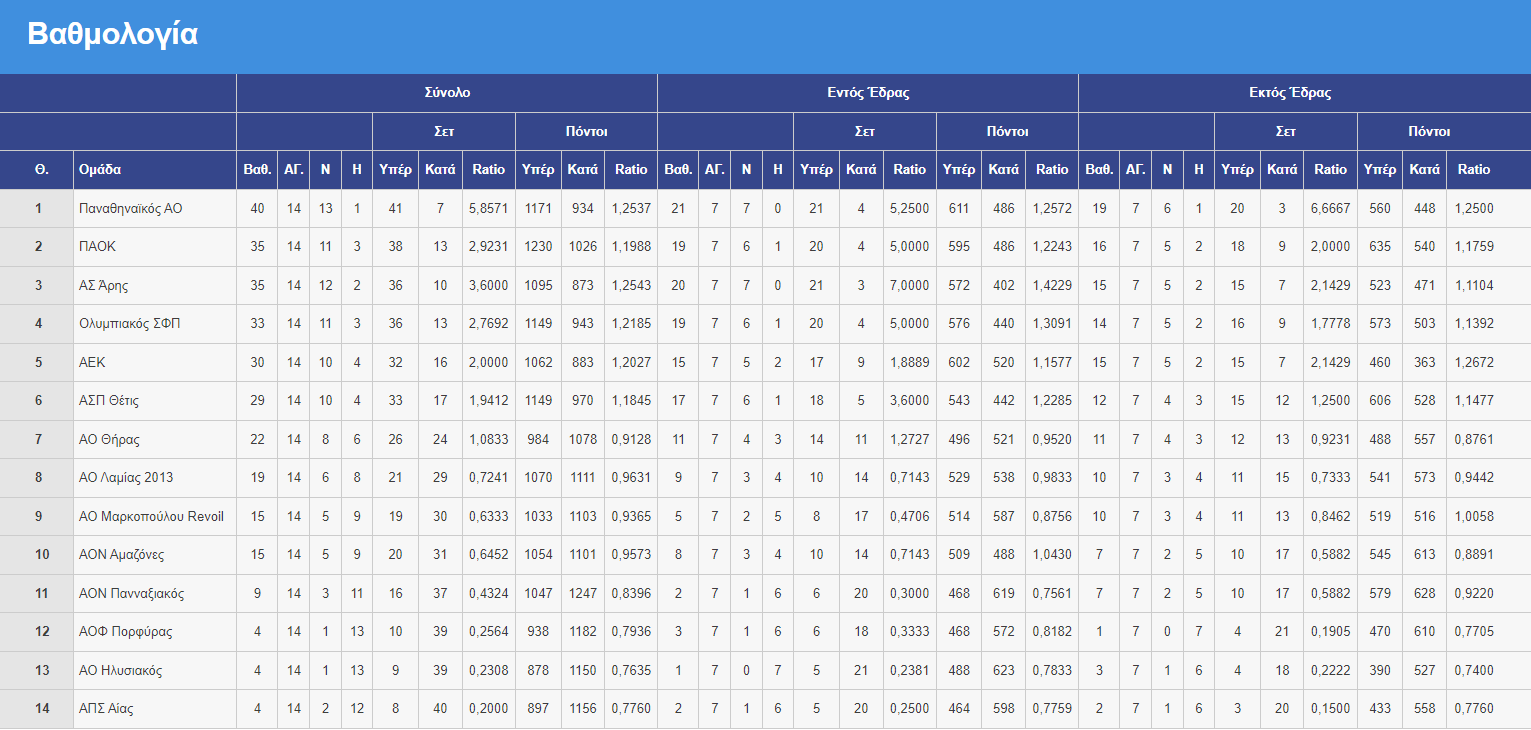This screenshot has width=1531, height=730.
Task: Click the 5,8571 set ratio cell
Action: click(488, 209)
